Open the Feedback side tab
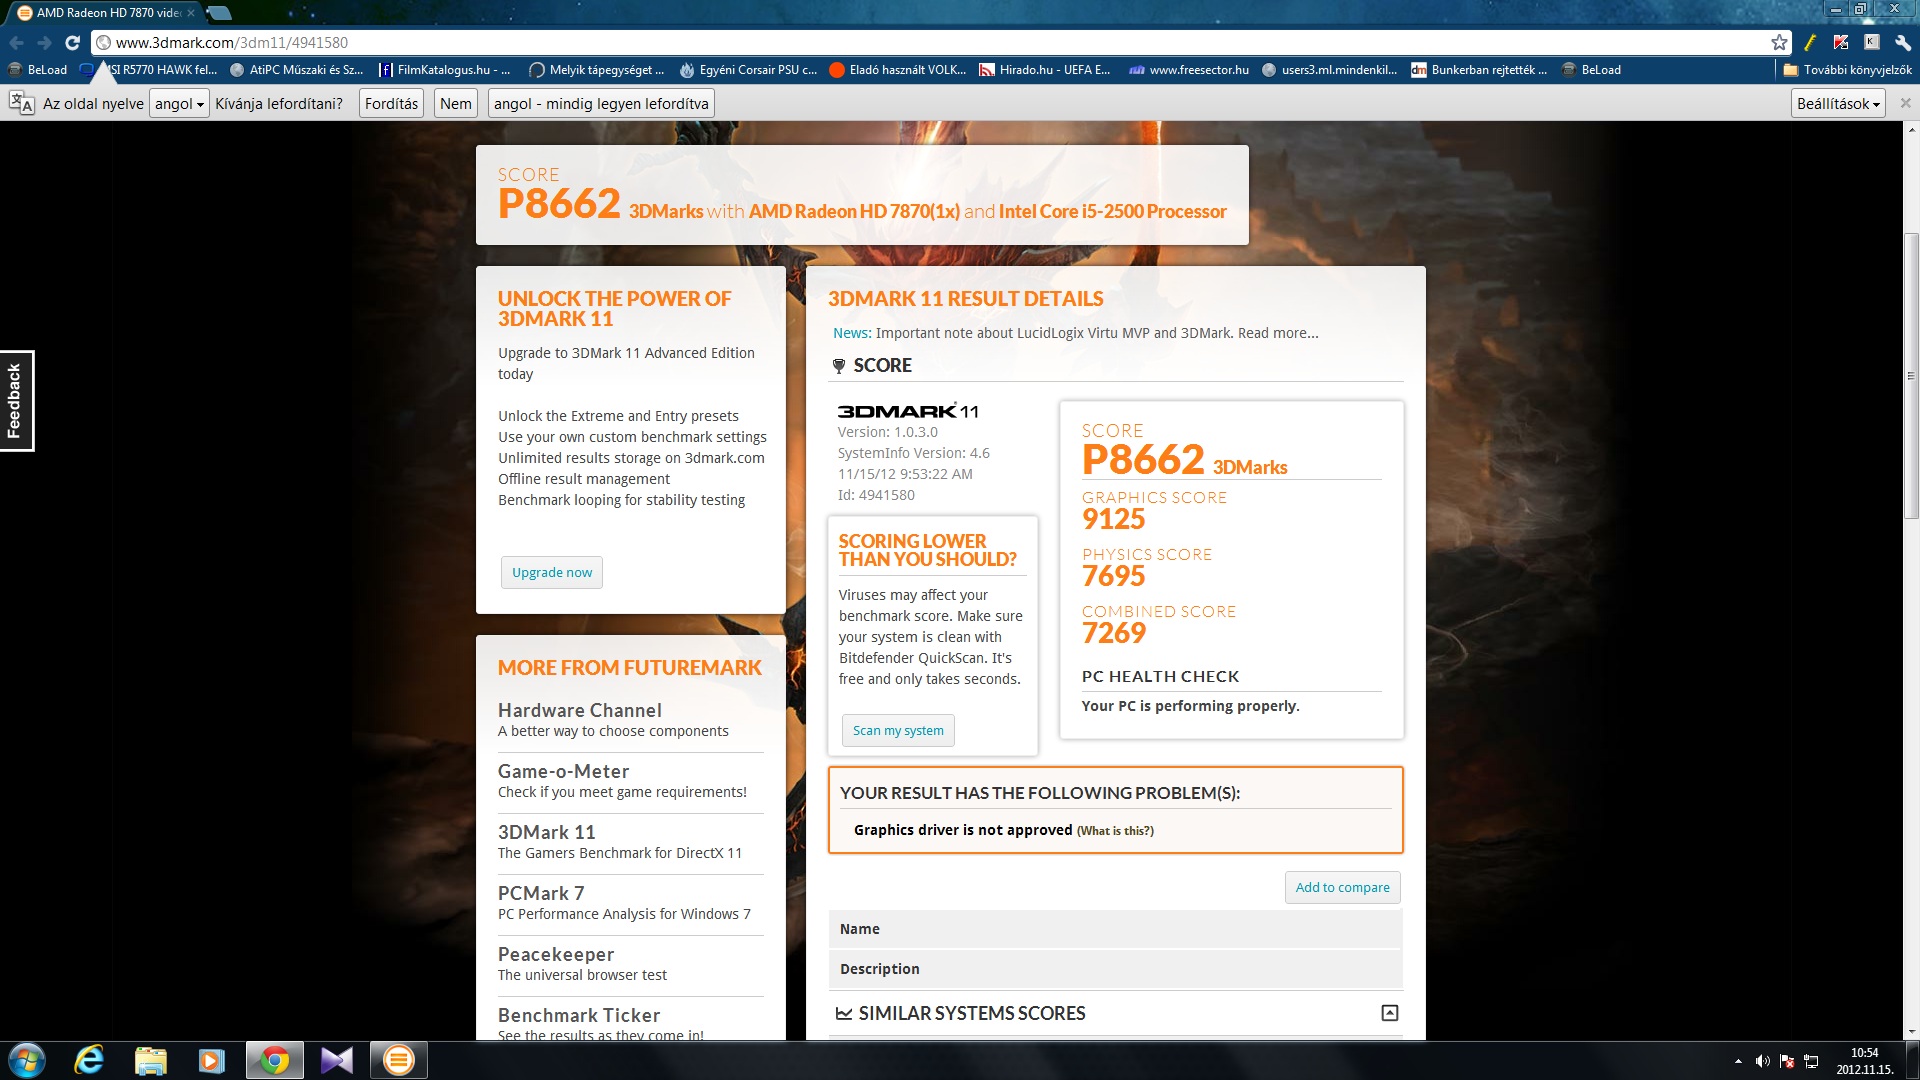1920x1080 pixels. pos(16,400)
